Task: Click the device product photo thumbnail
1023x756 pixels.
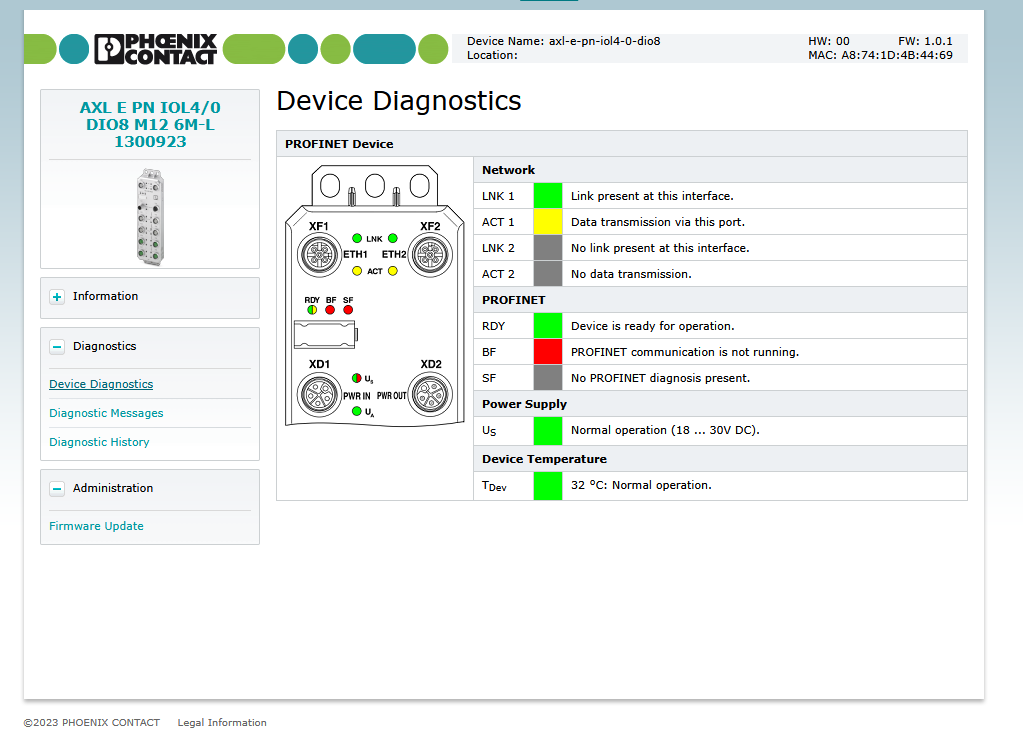Action: coord(150,216)
